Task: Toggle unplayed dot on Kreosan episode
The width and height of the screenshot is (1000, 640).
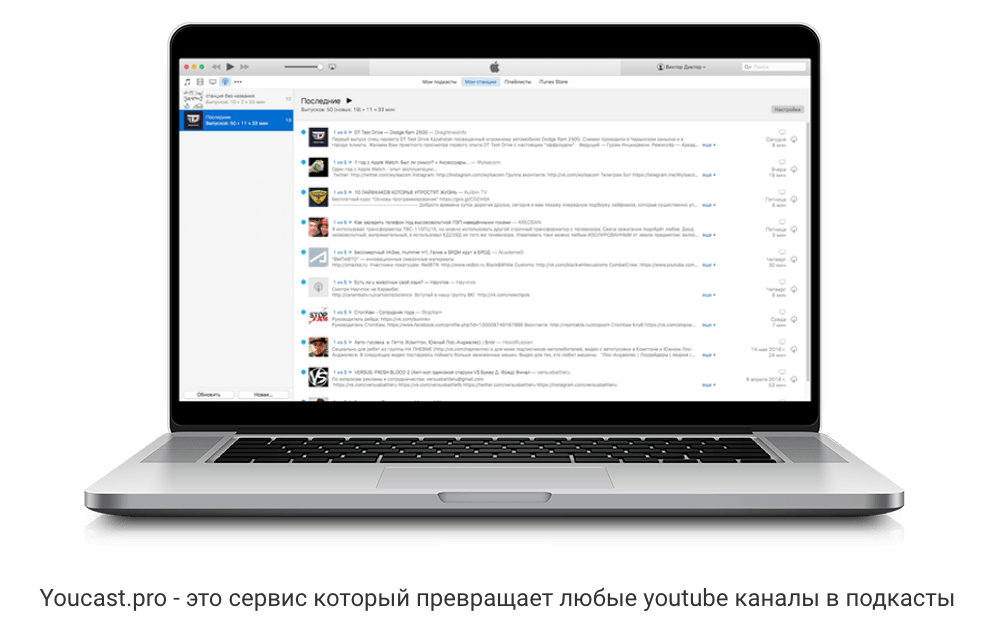Action: tap(303, 222)
